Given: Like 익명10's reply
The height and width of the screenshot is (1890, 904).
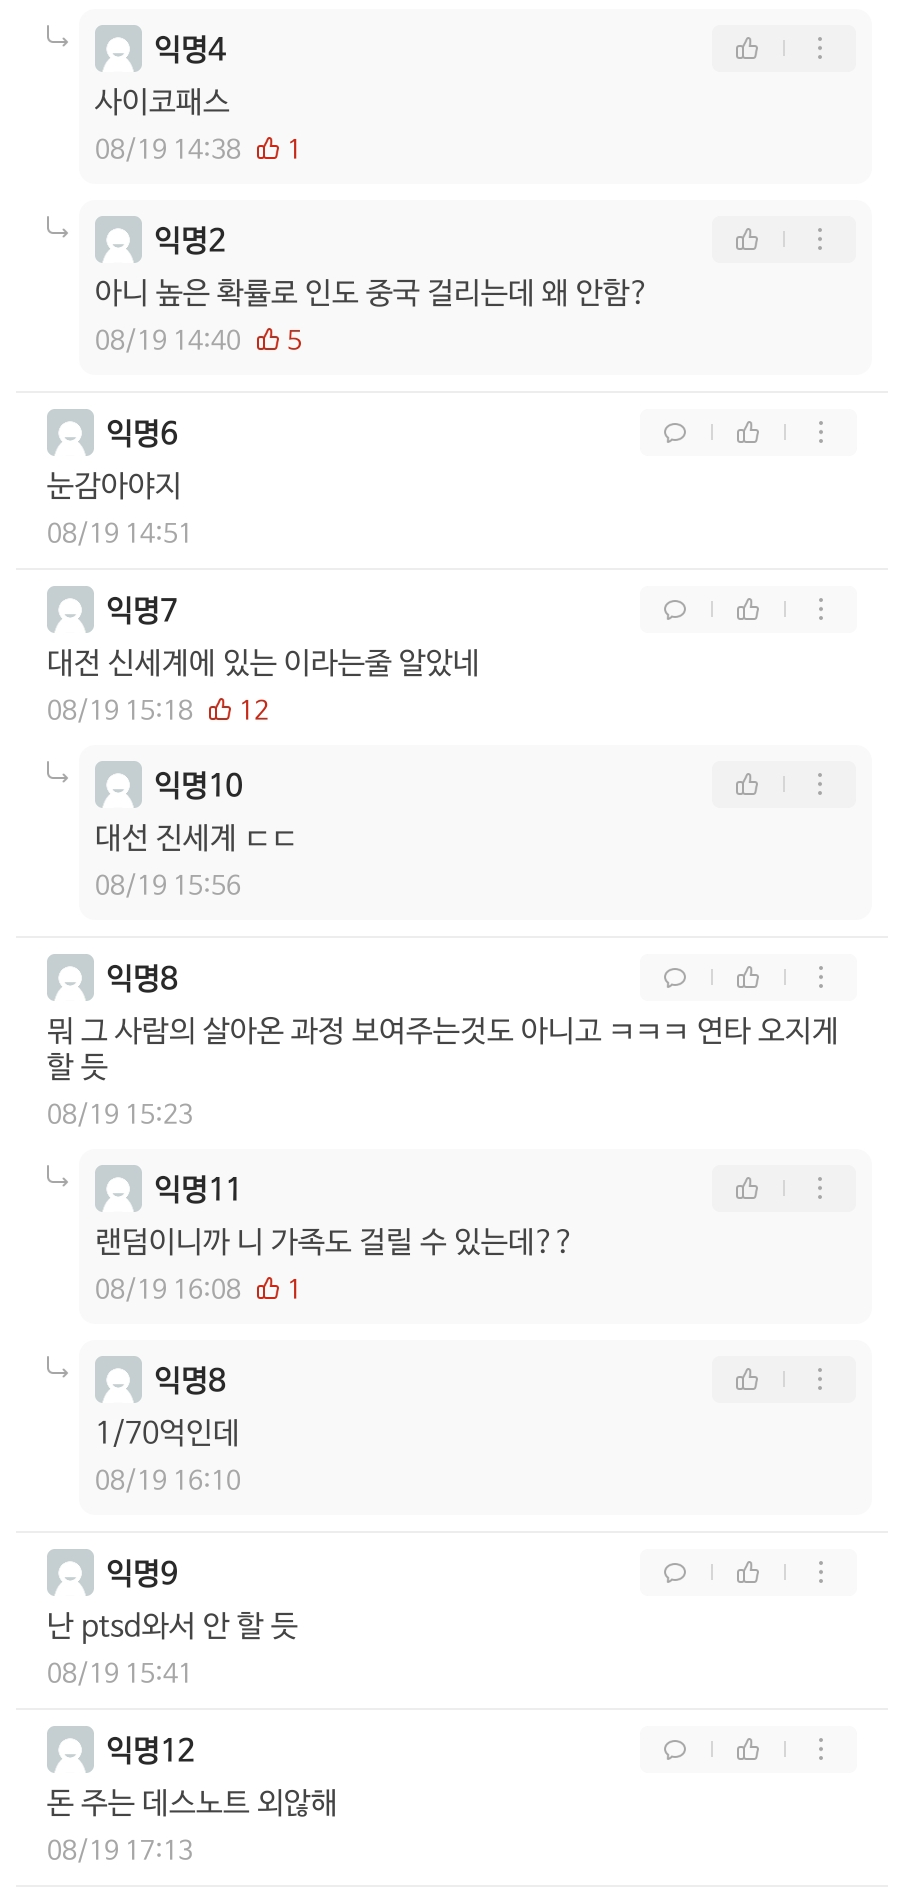Looking at the screenshot, I should coord(747,784).
